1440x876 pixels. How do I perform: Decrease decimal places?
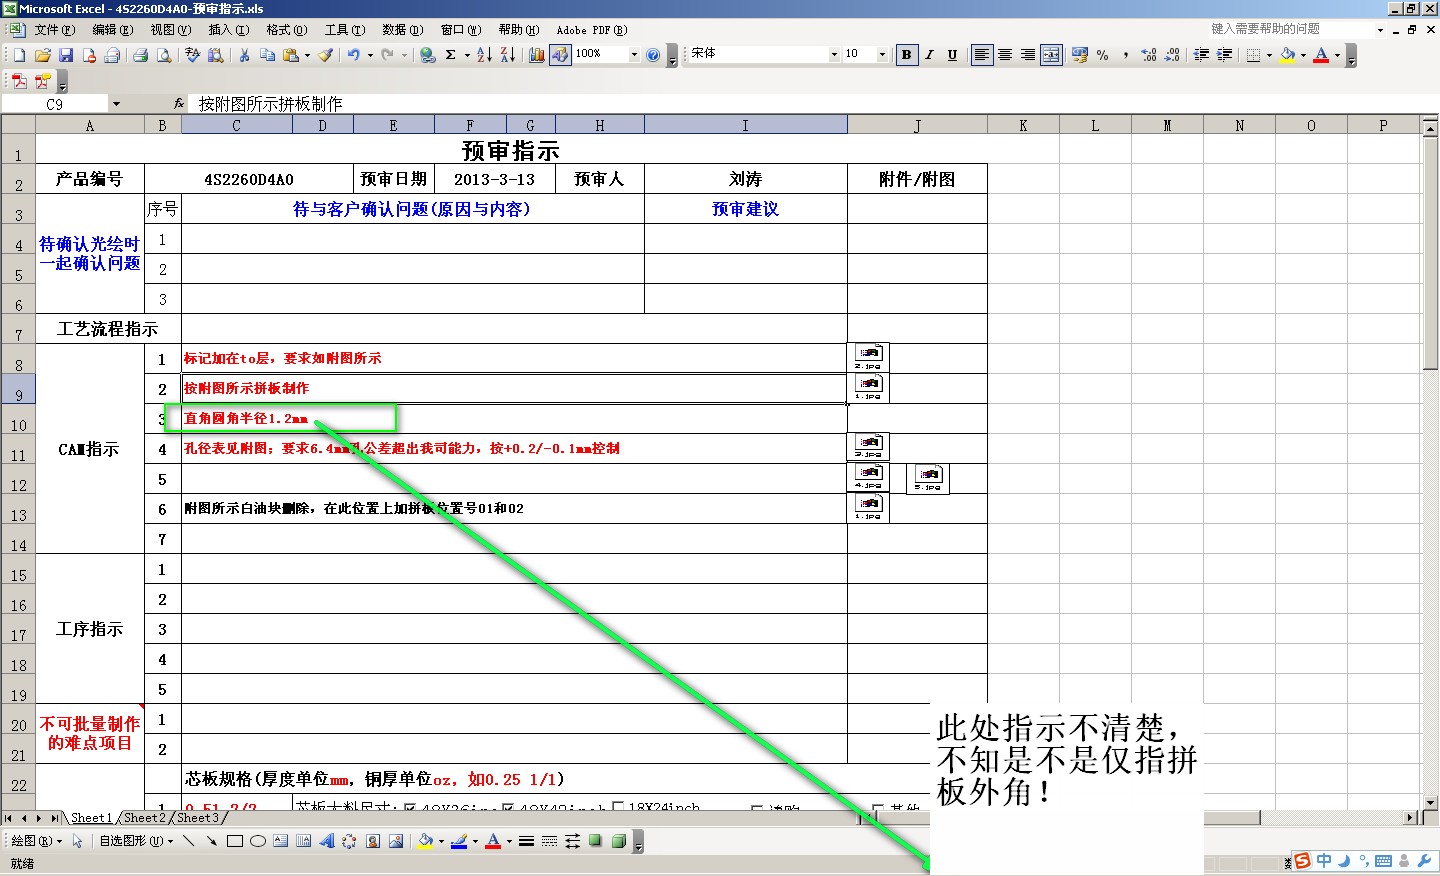[x=1172, y=55]
